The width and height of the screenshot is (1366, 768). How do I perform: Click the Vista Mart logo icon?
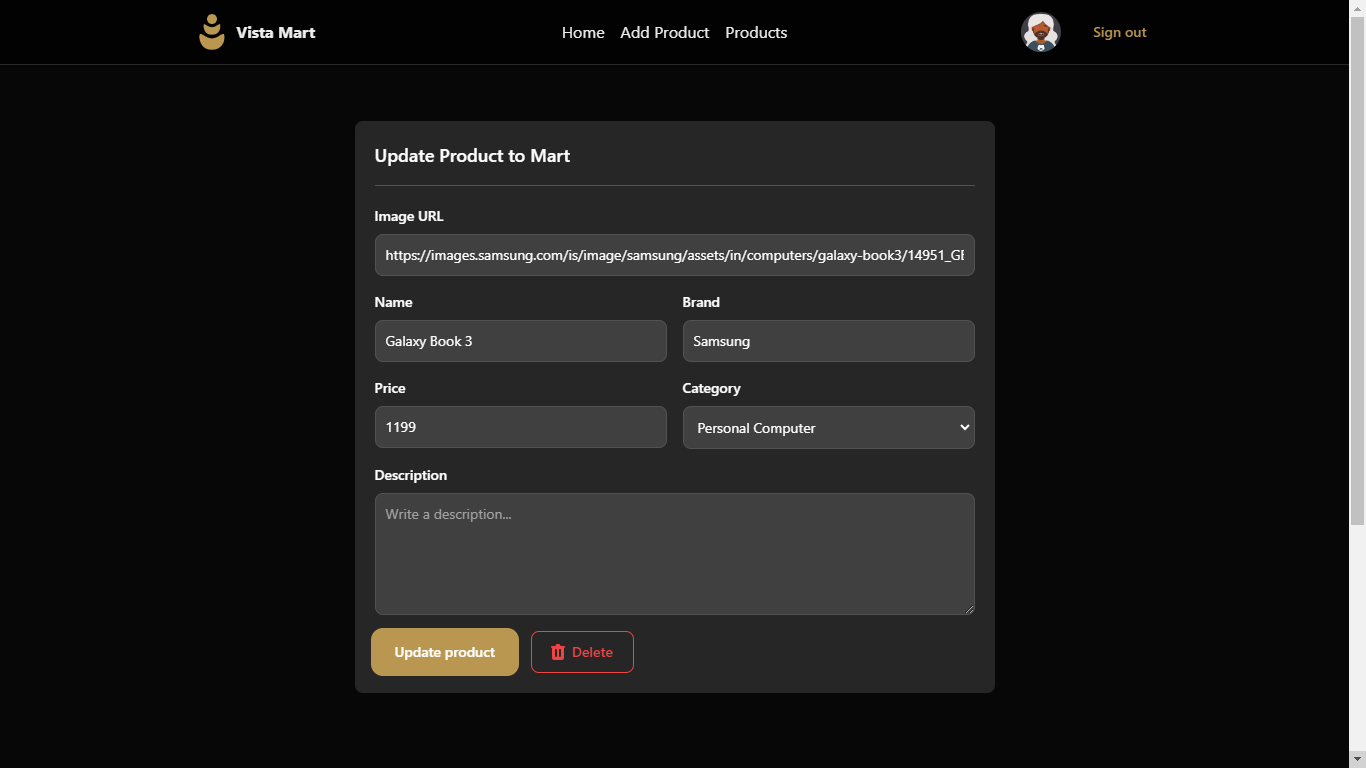tap(212, 32)
